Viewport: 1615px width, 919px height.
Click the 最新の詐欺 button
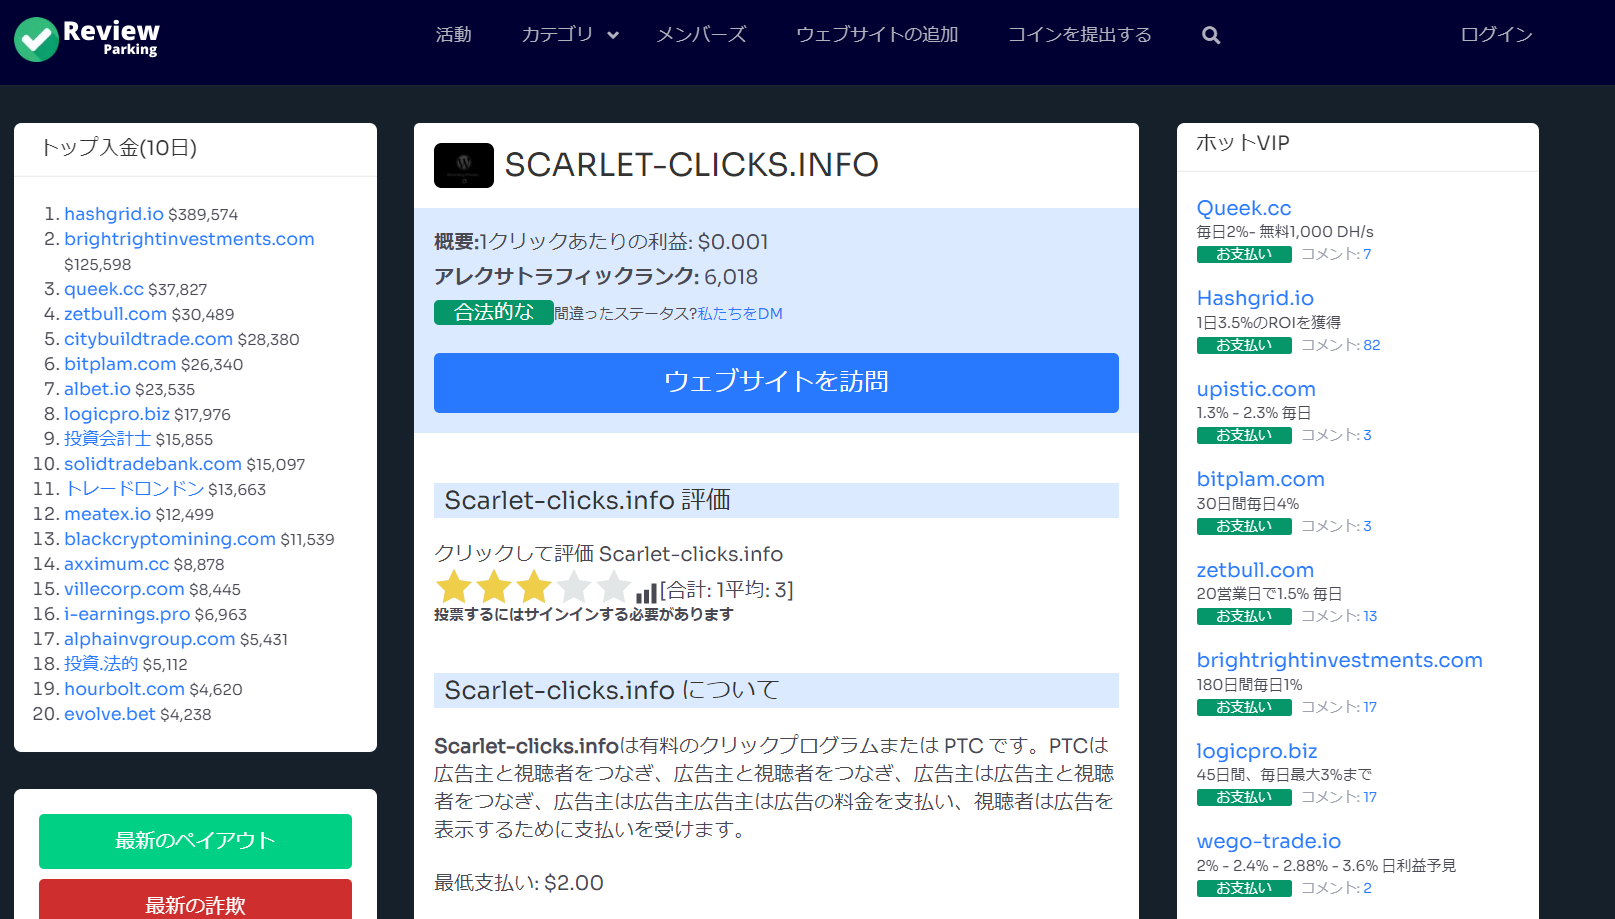[x=195, y=900]
